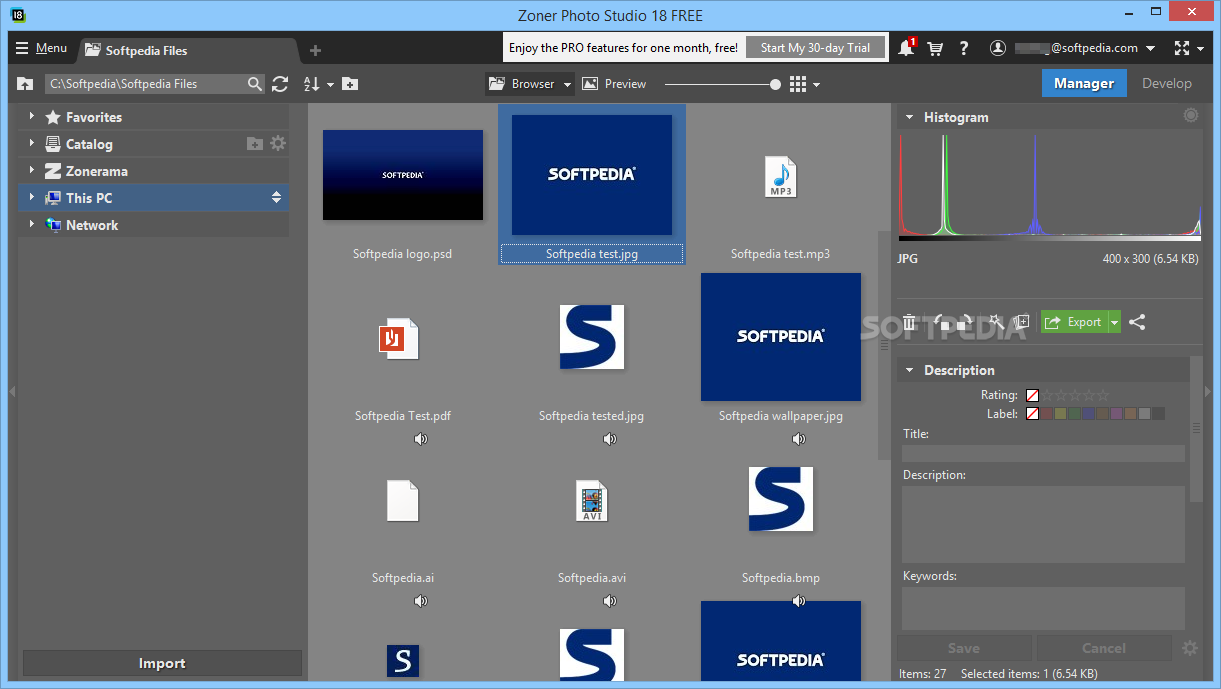Screen dimensions: 1221x689
Task: Click the Title input field
Action: coord(1043,453)
